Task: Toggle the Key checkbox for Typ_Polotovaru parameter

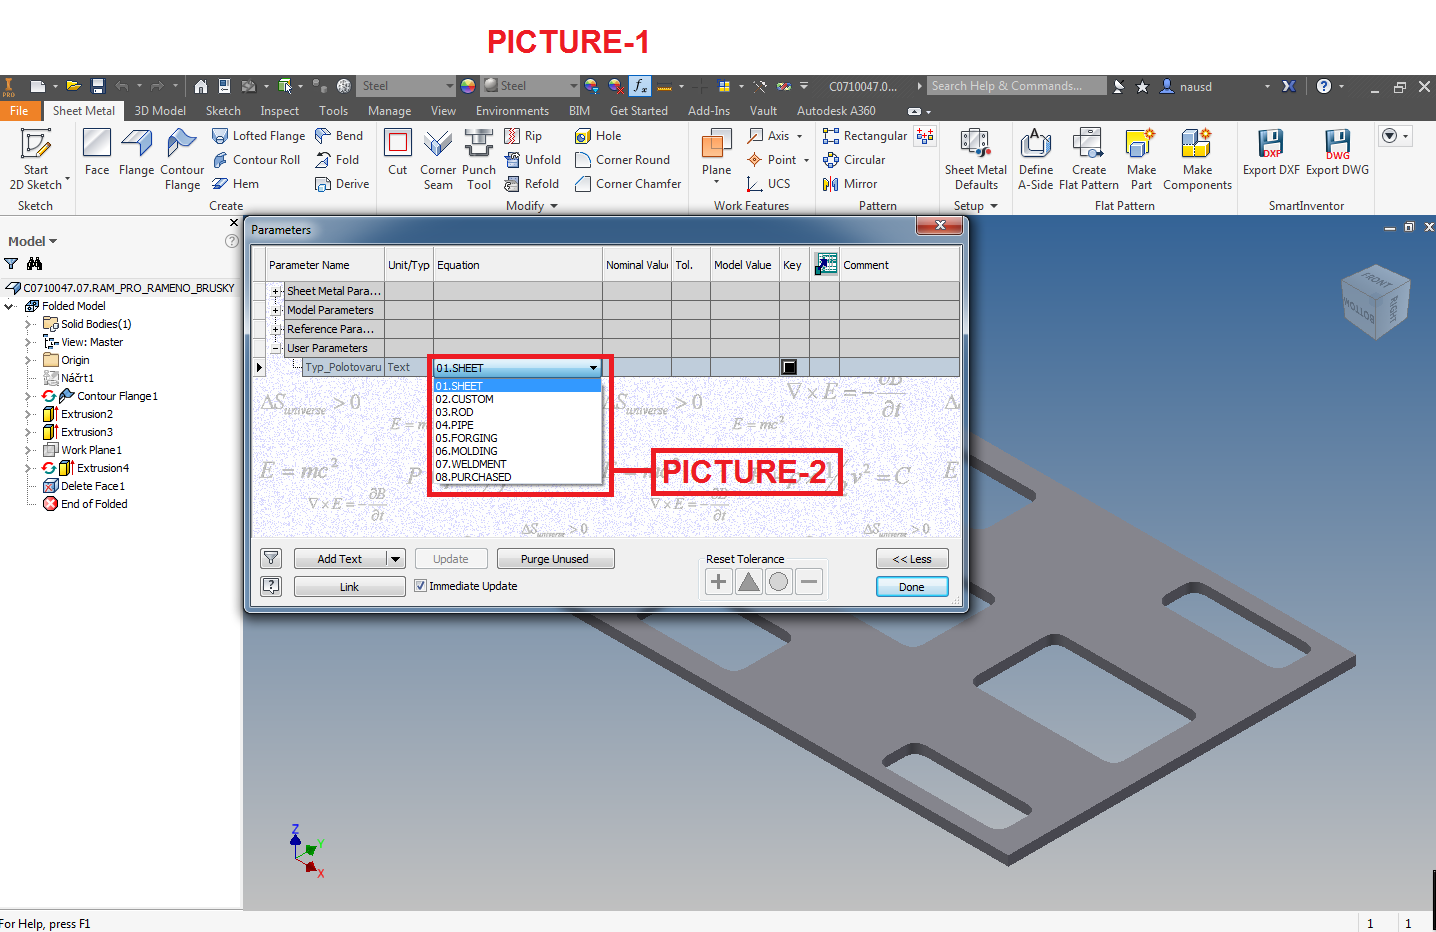Action: pyautogui.click(x=789, y=367)
